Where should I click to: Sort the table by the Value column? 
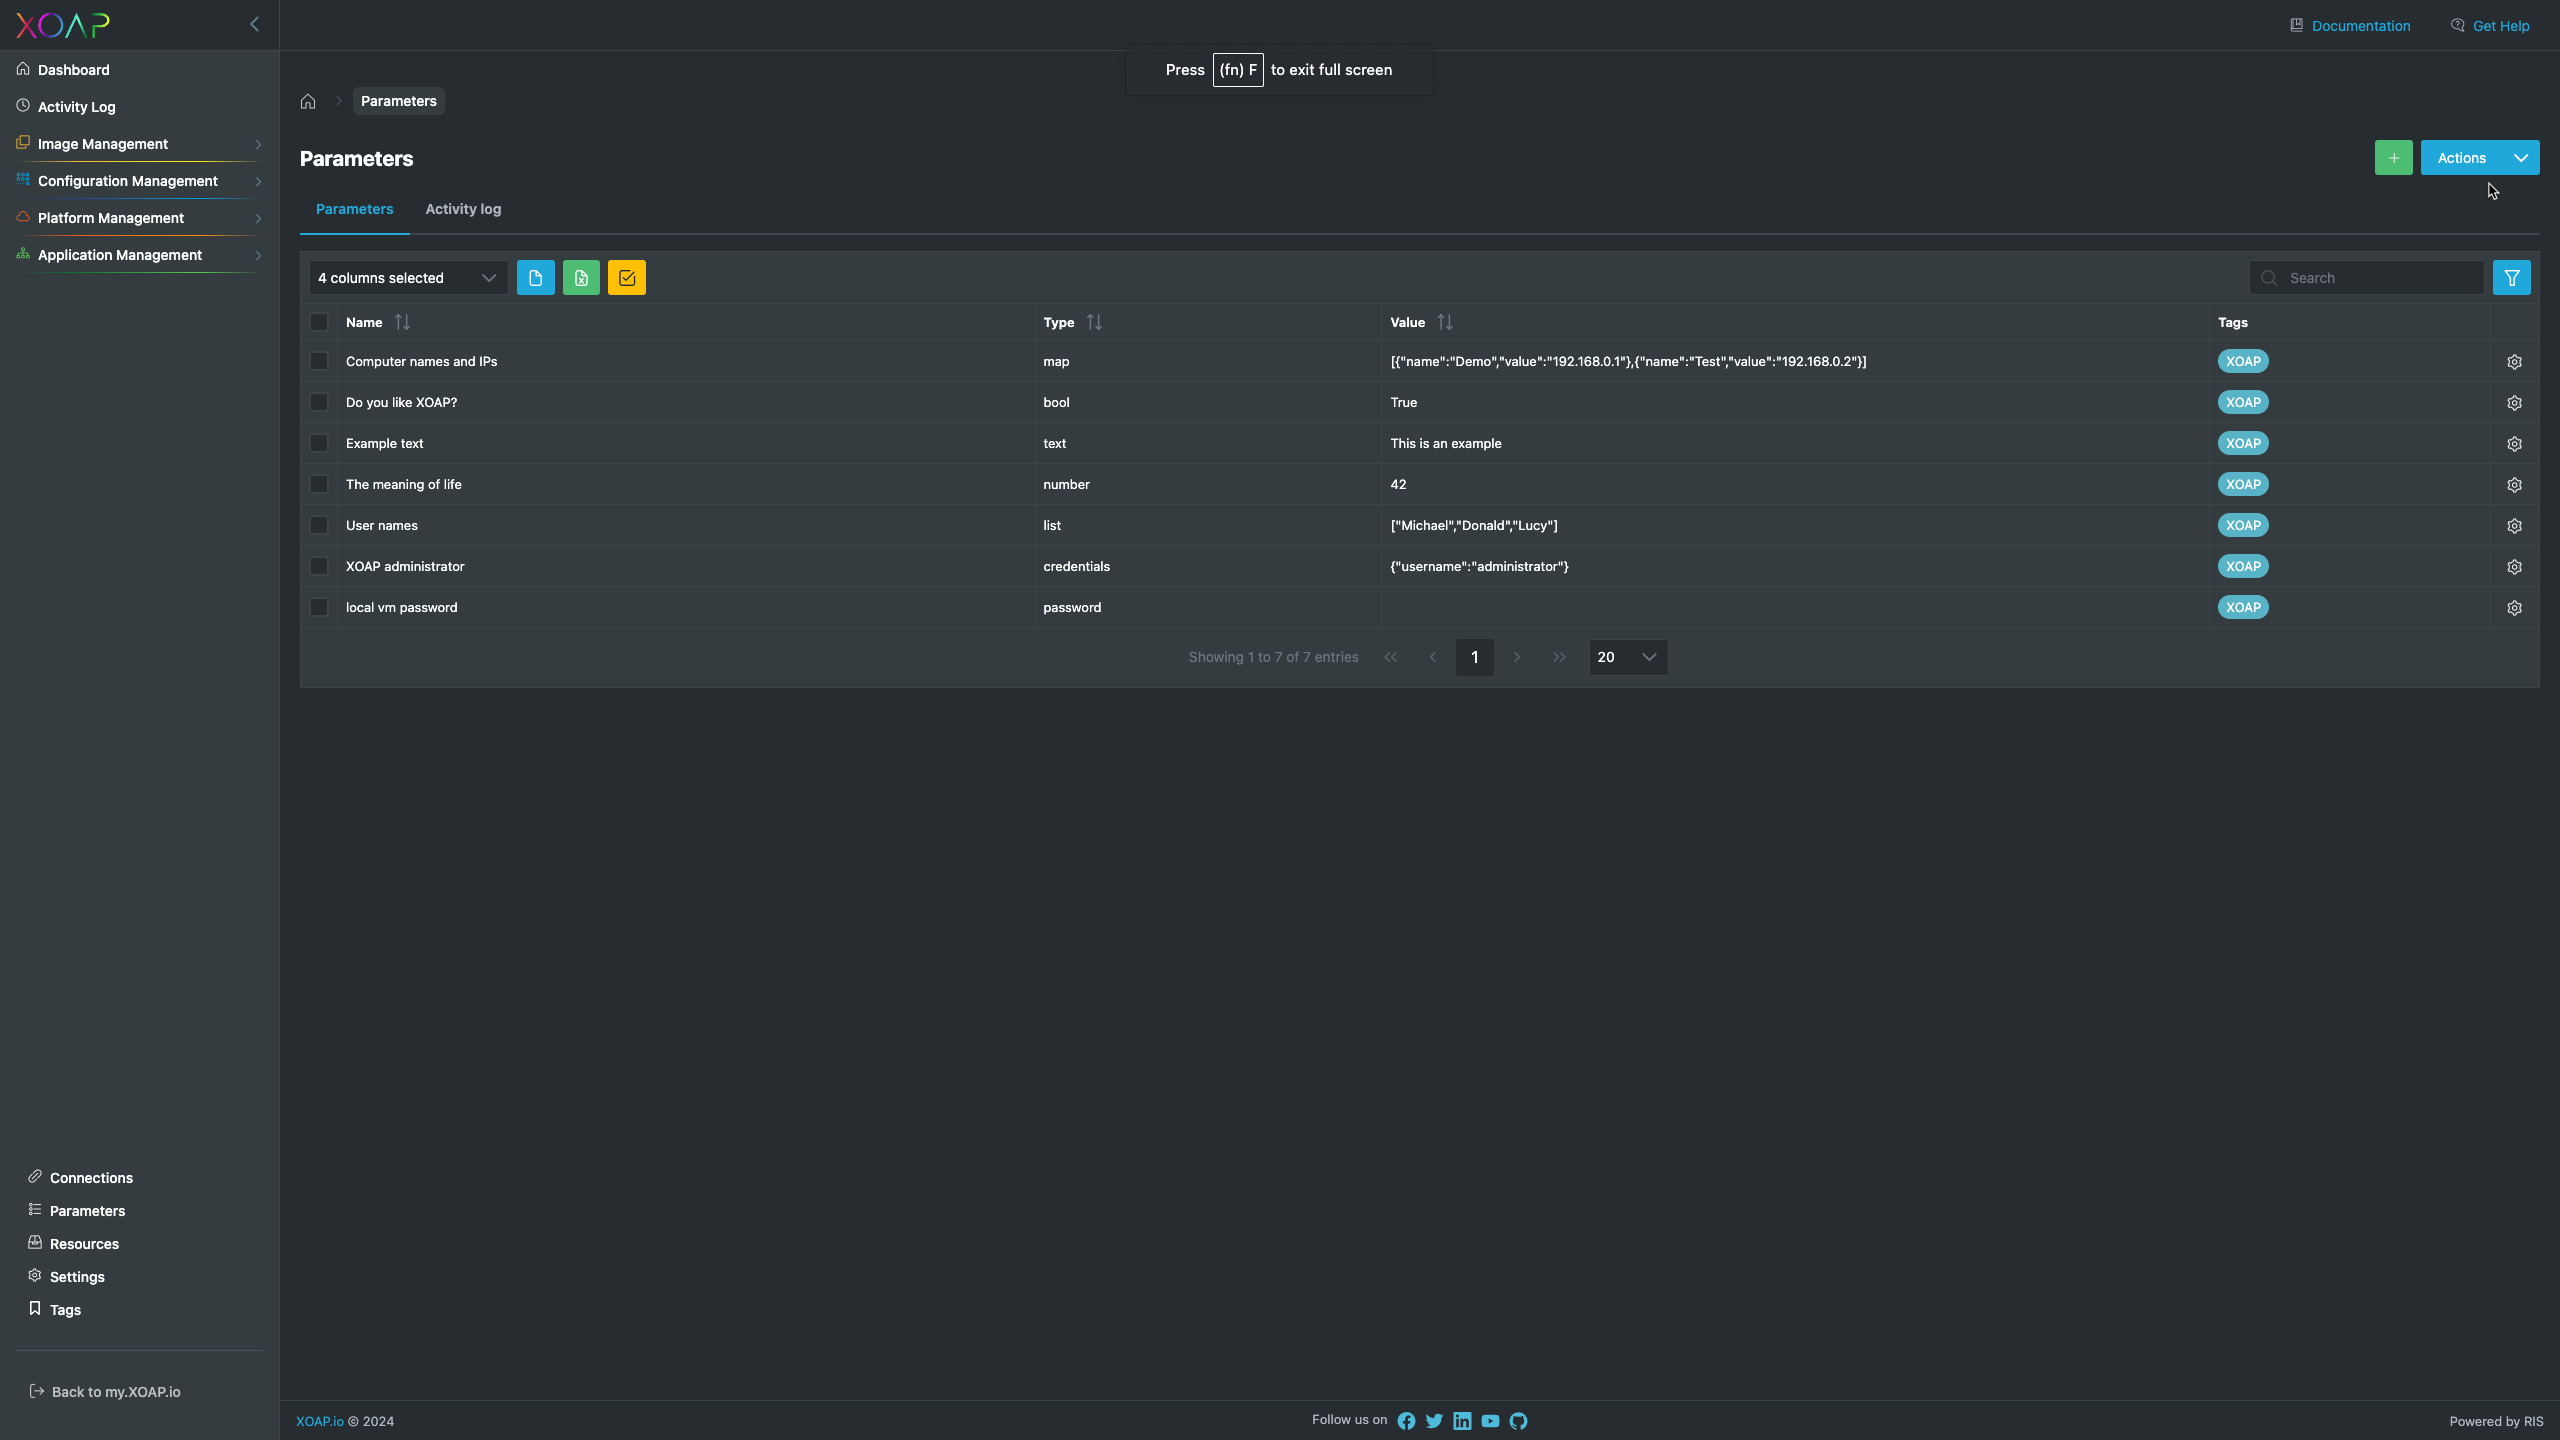(1443, 322)
